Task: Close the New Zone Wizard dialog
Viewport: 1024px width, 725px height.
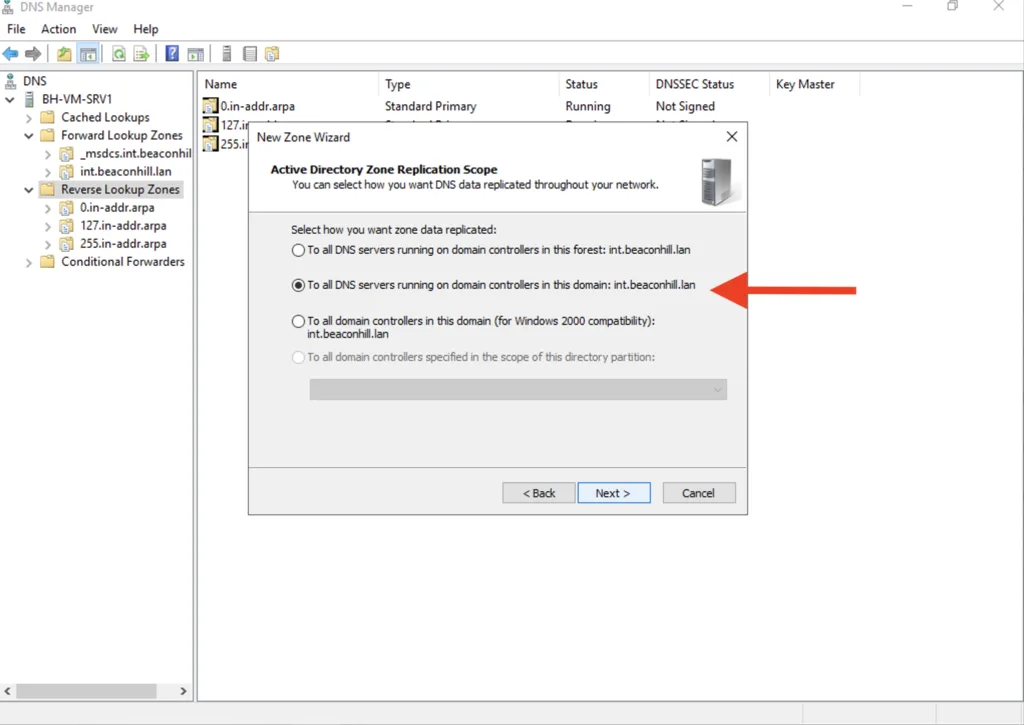Action: click(x=732, y=137)
